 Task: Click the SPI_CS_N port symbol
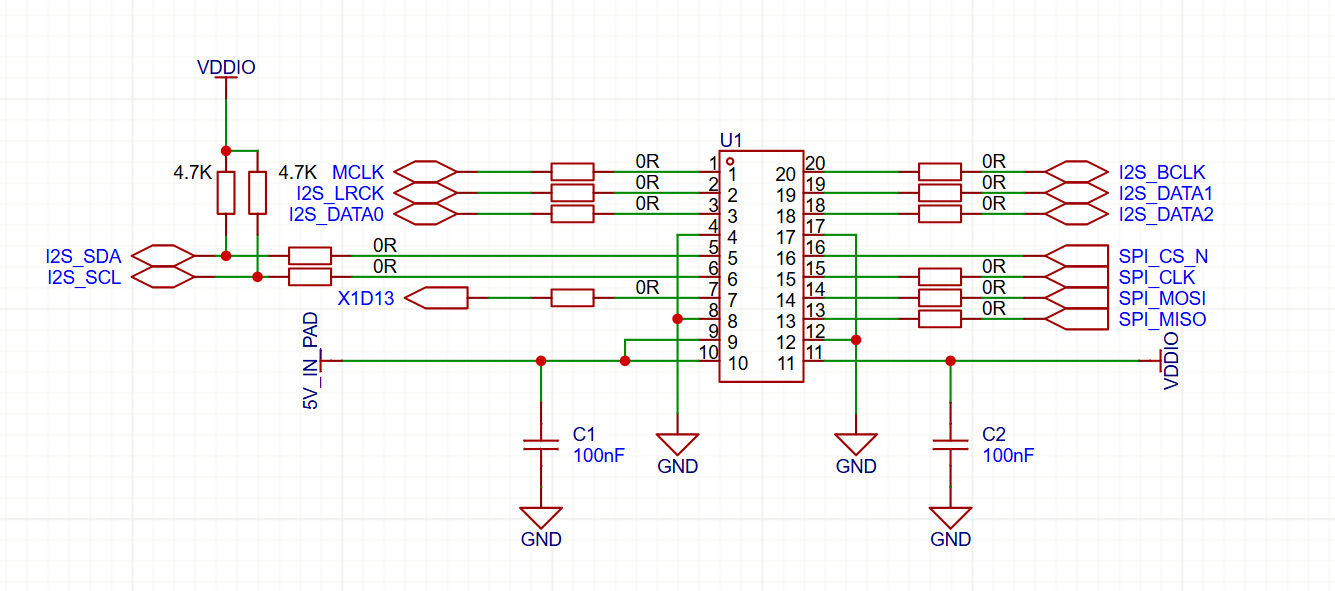click(1078, 256)
